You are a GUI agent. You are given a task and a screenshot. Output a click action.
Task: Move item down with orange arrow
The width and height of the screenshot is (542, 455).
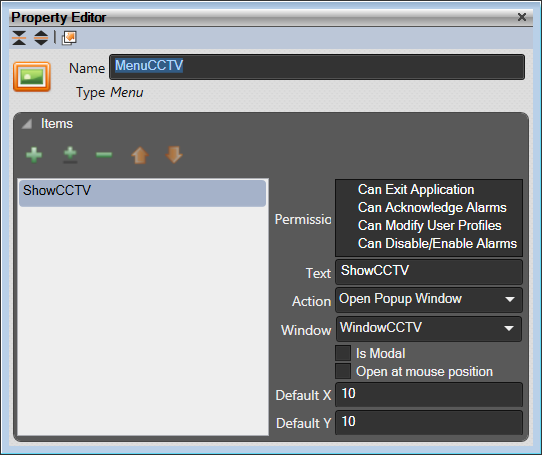click(174, 154)
